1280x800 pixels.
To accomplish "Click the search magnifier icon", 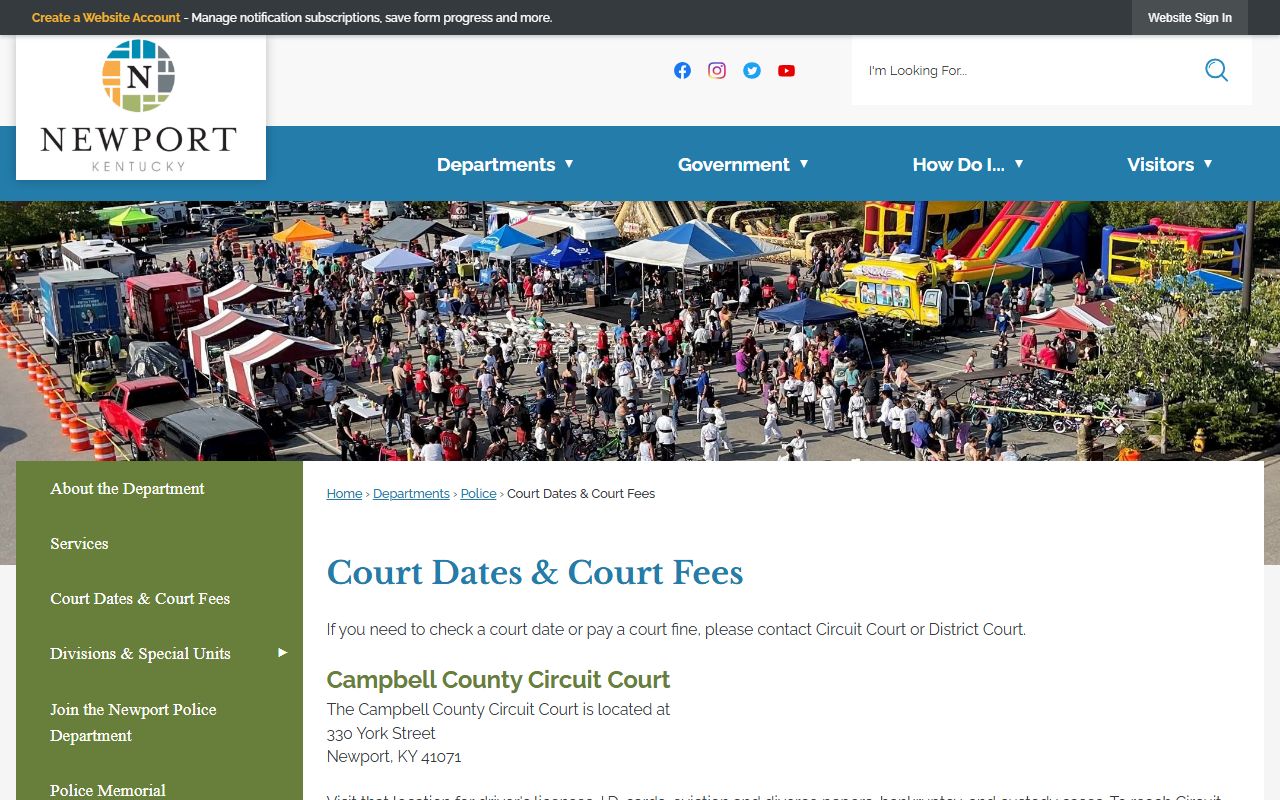I will (x=1216, y=70).
